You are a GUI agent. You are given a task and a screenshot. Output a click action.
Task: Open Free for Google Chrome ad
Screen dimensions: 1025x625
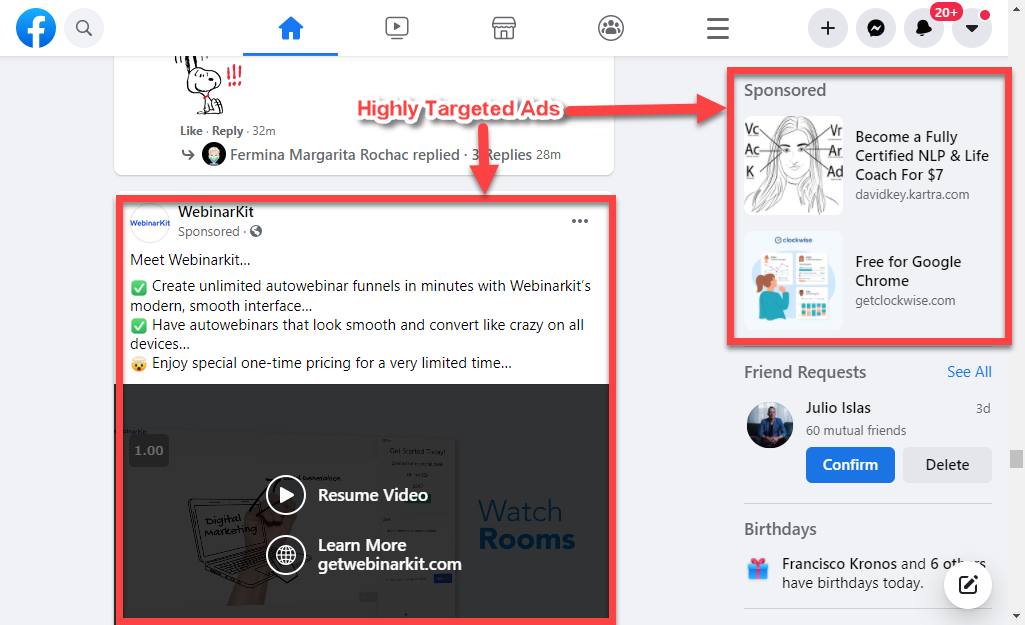[908, 271]
